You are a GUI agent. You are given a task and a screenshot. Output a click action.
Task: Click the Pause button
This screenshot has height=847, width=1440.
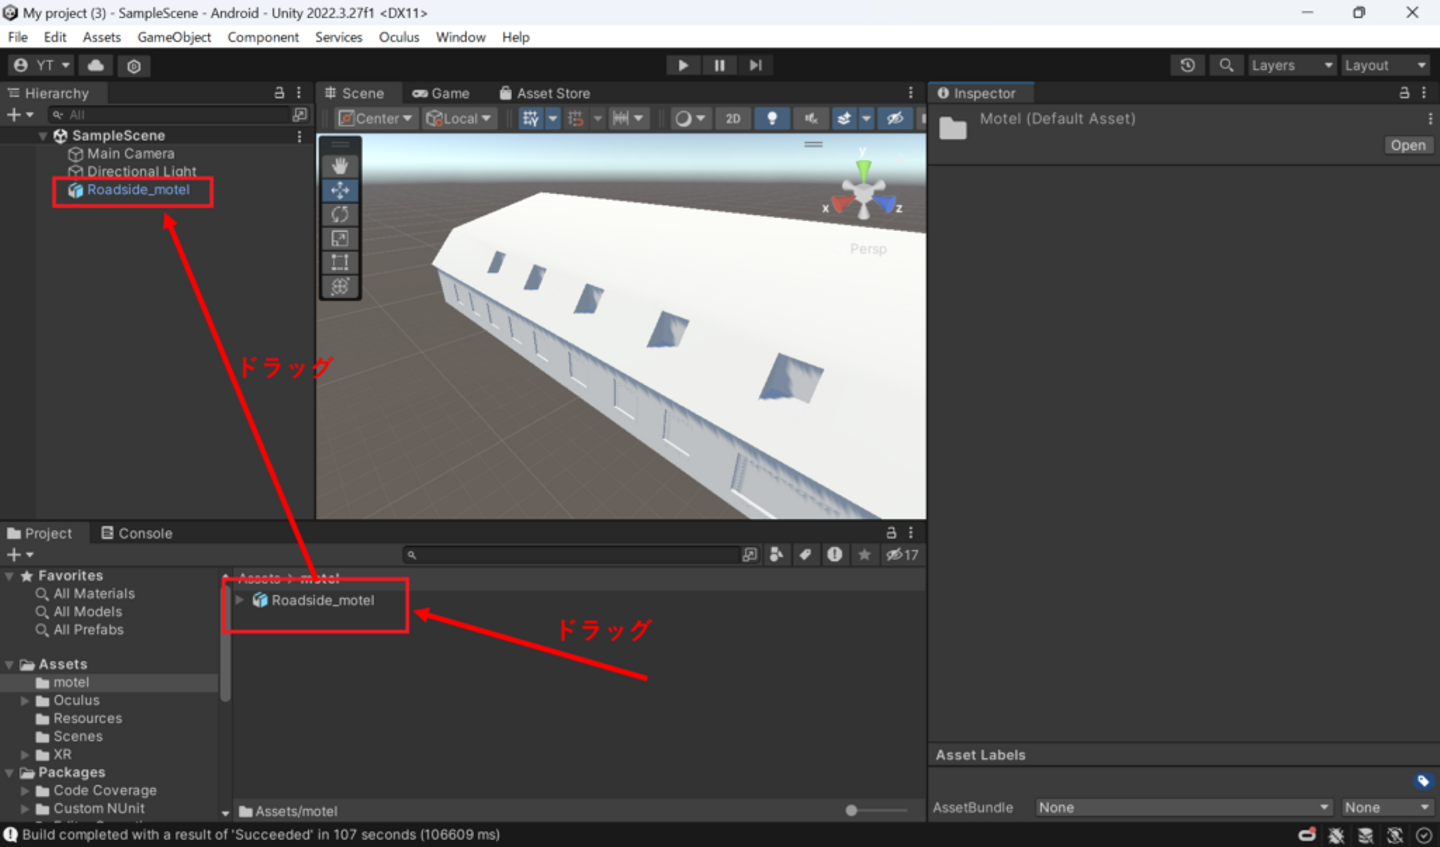click(x=720, y=65)
